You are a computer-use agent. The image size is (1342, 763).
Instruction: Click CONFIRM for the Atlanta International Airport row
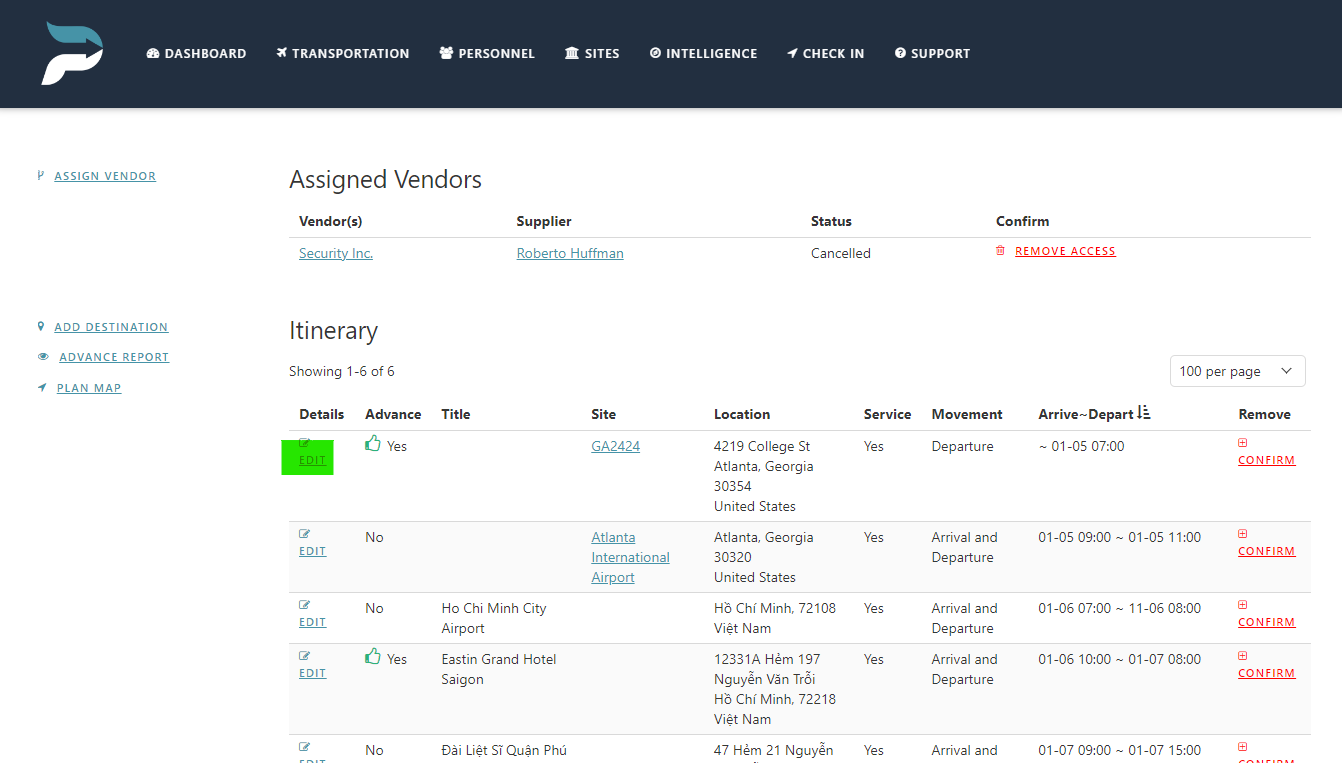pos(1266,550)
